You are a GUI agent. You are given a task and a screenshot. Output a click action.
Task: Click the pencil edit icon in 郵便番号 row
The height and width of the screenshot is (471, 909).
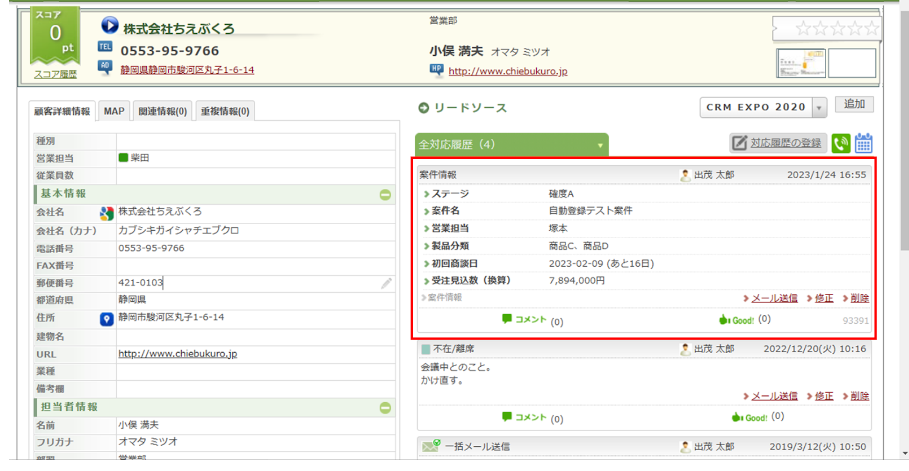click(x=386, y=283)
